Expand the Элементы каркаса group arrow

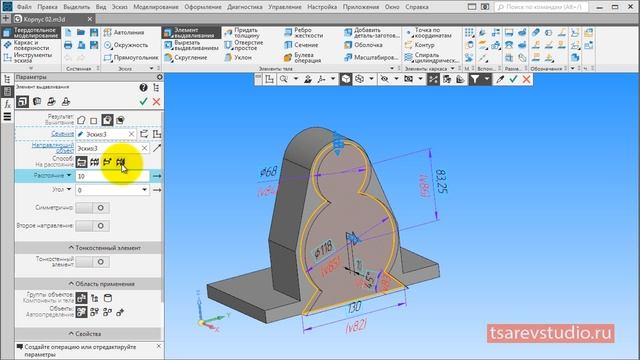[x=453, y=69]
